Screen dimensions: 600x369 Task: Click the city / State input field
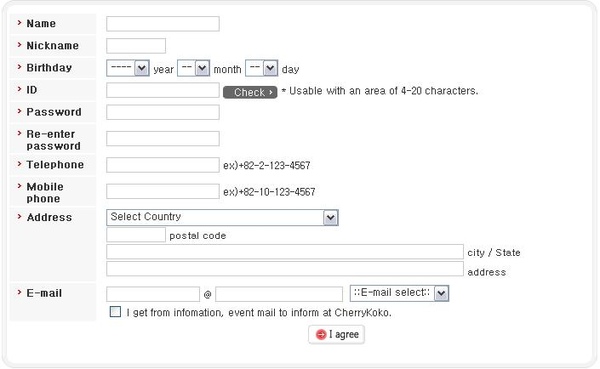pyautogui.click(x=285, y=252)
